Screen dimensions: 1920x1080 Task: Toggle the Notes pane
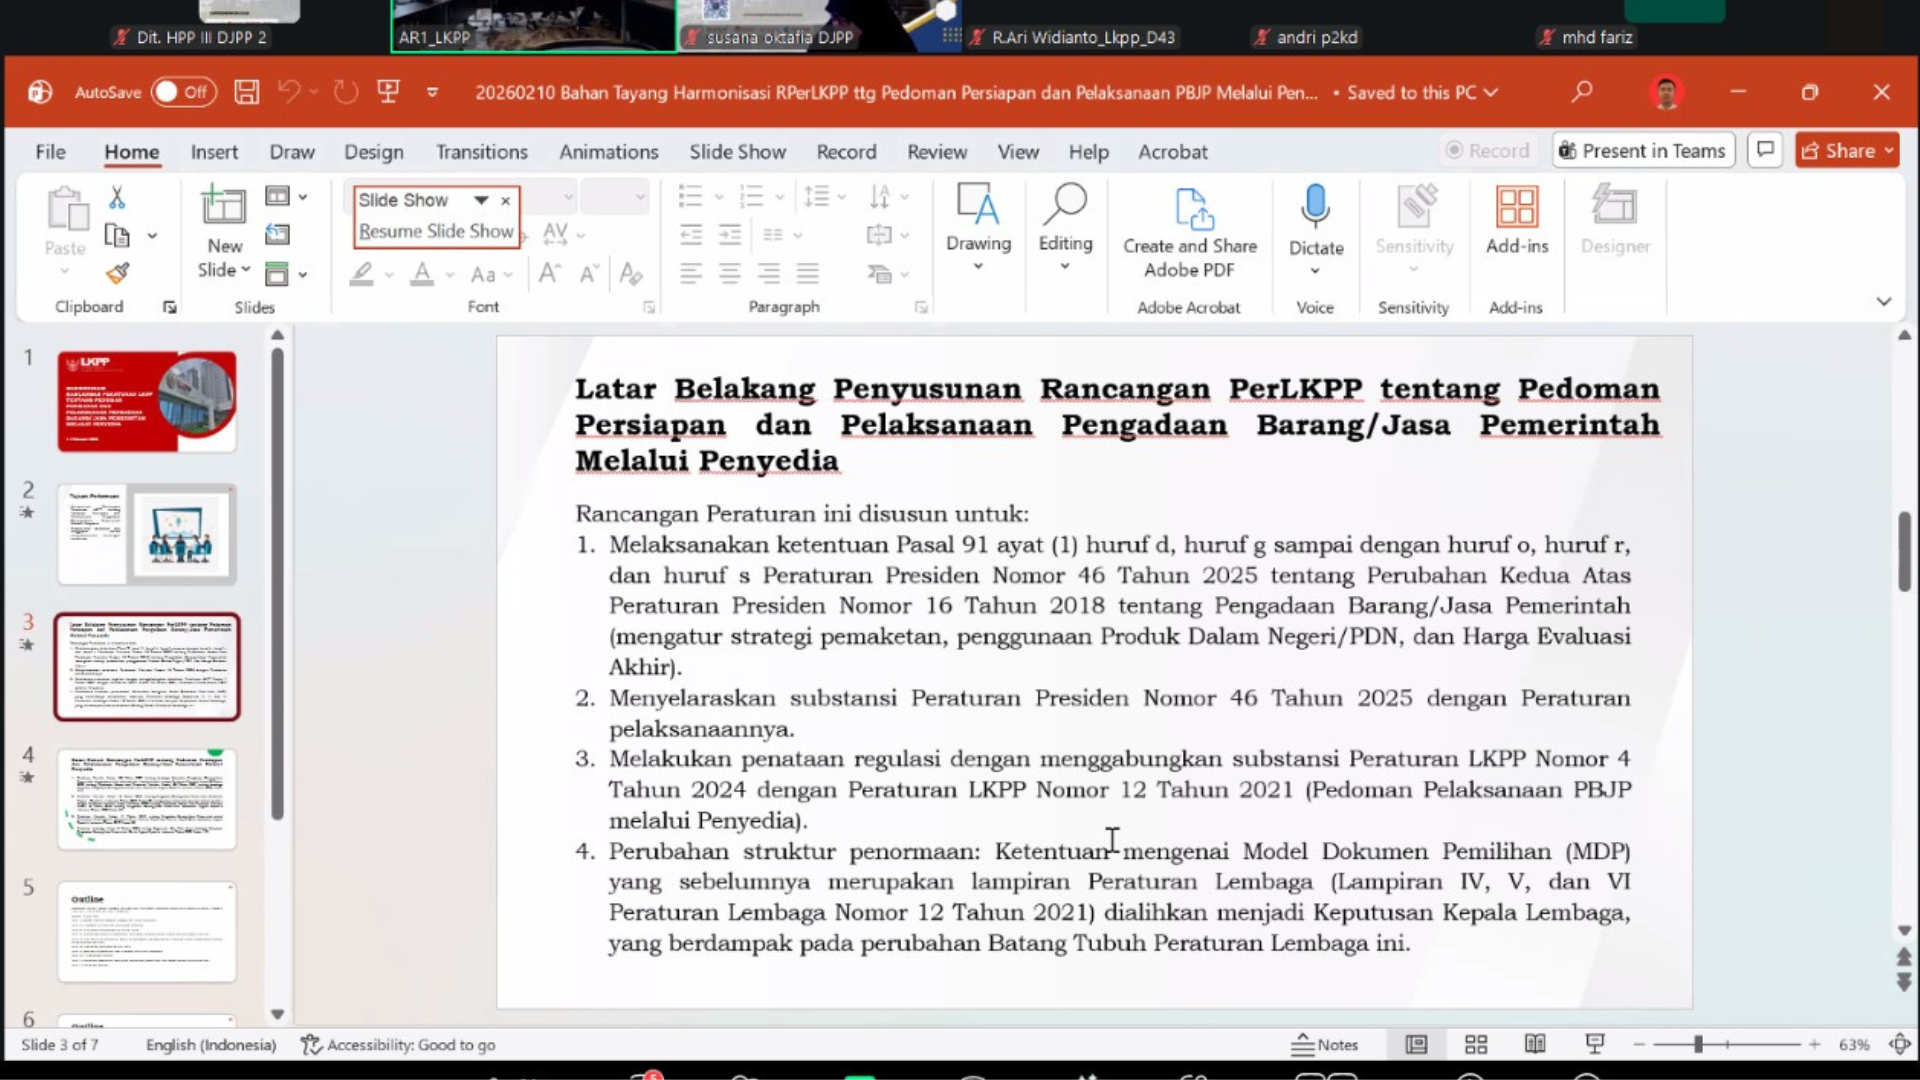coord(1325,1044)
